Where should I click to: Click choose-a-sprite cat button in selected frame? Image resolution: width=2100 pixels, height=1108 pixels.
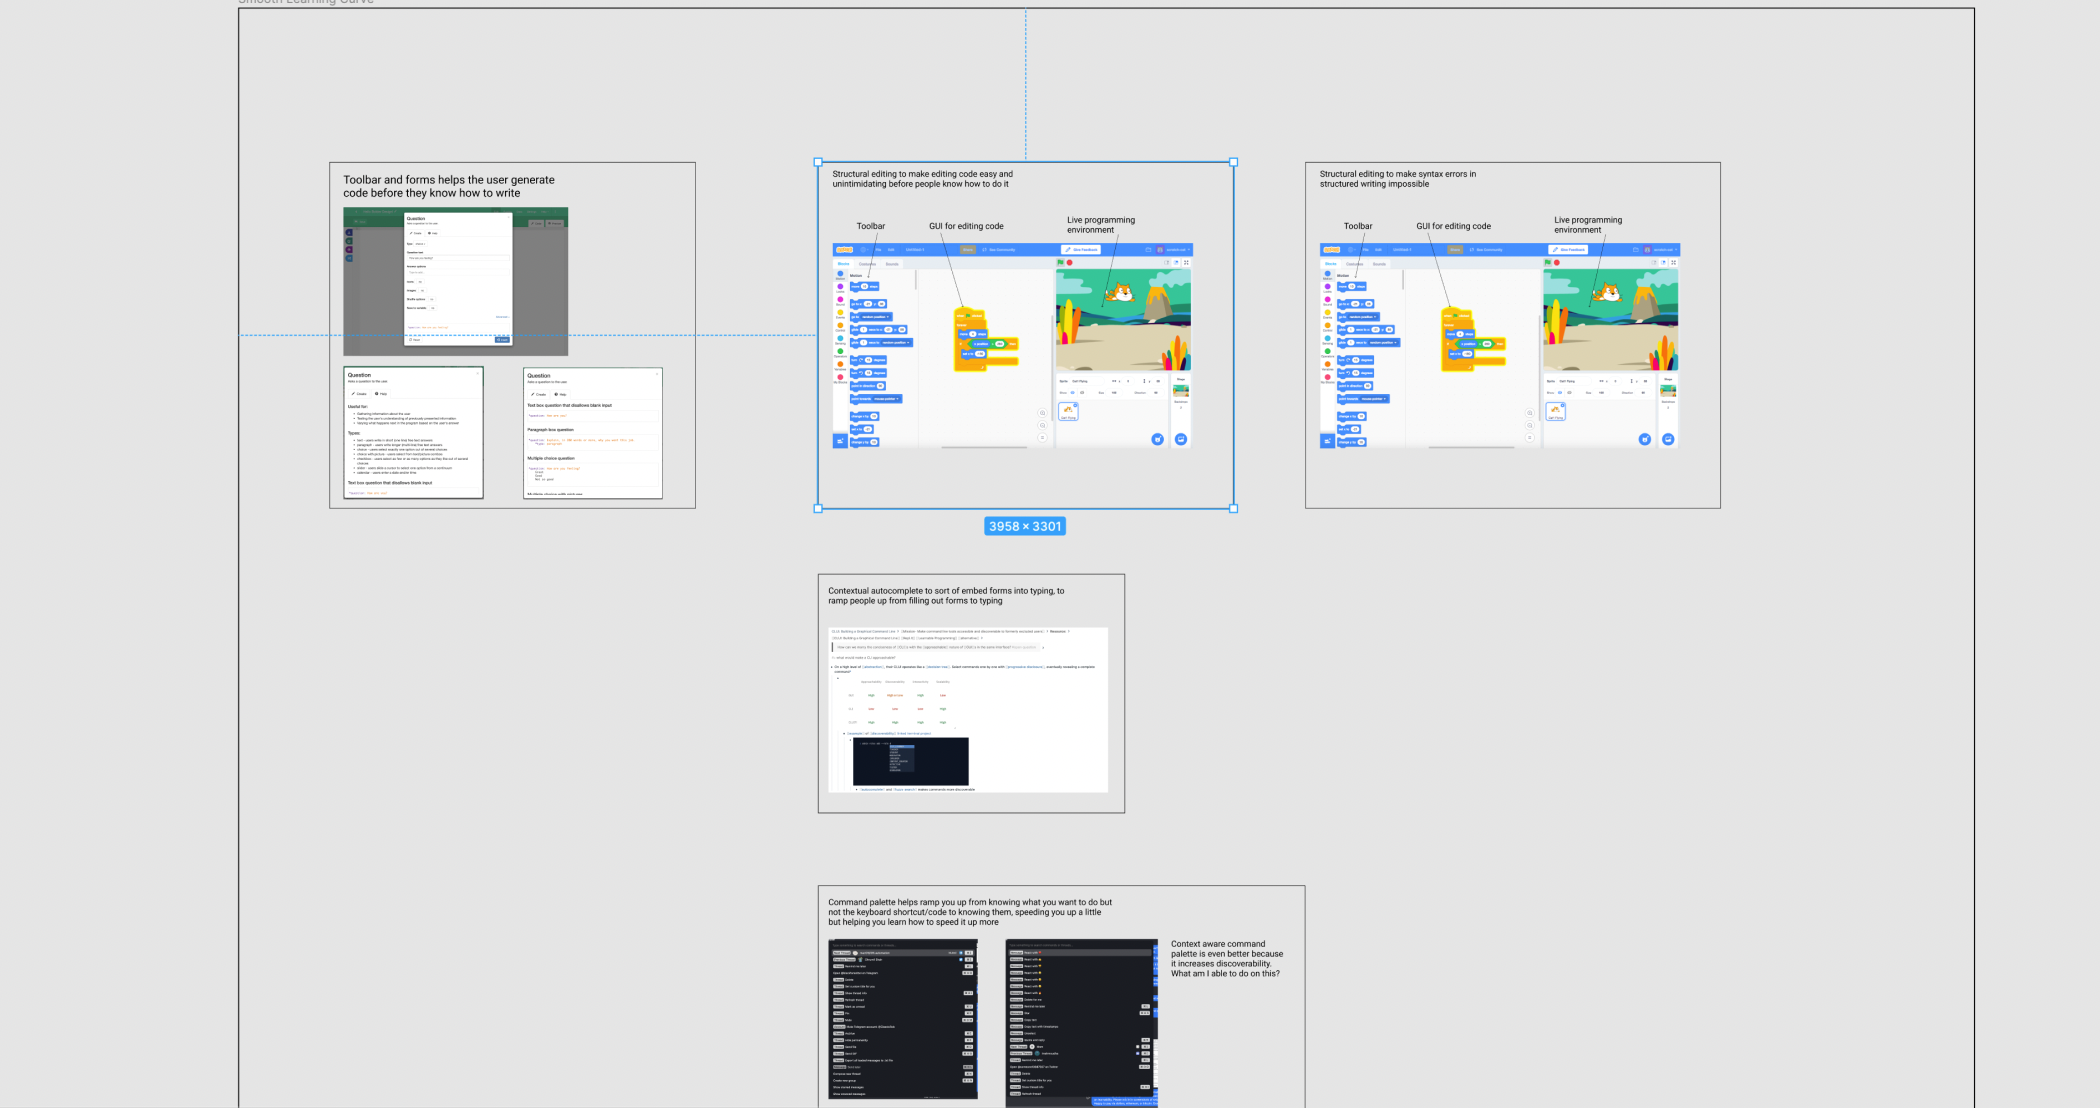click(x=1157, y=439)
